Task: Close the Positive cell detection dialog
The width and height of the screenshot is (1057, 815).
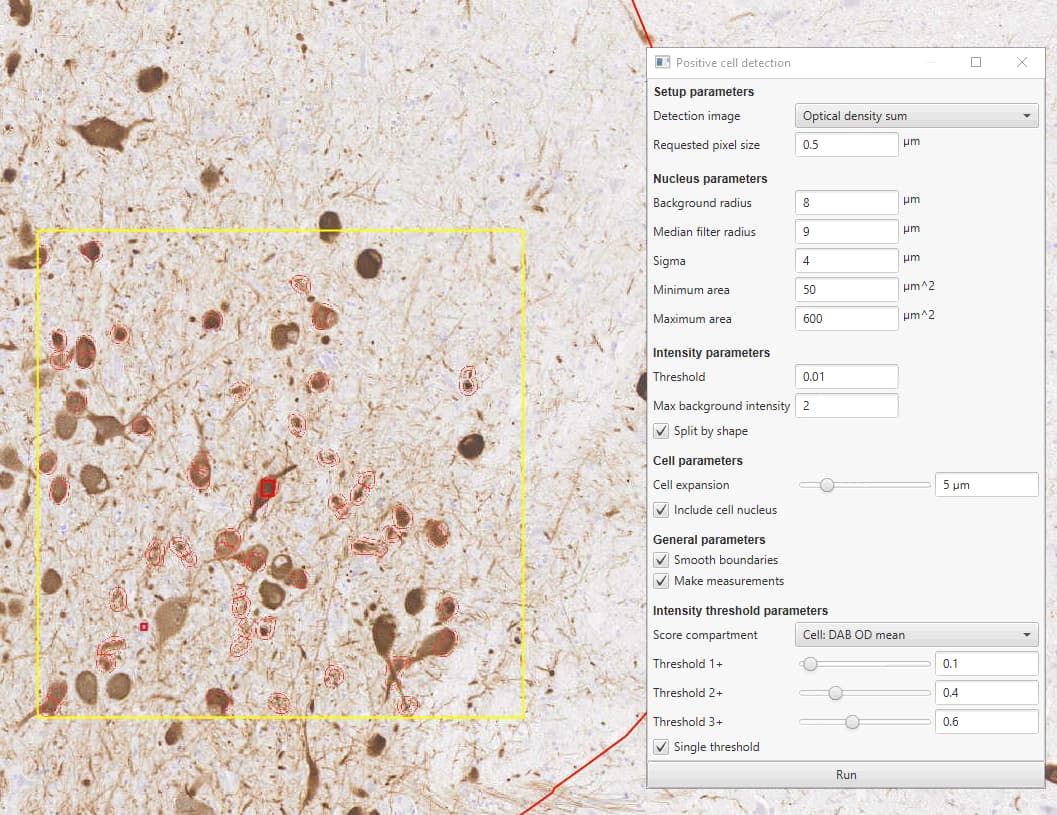Action: pyautogui.click(x=1022, y=62)
